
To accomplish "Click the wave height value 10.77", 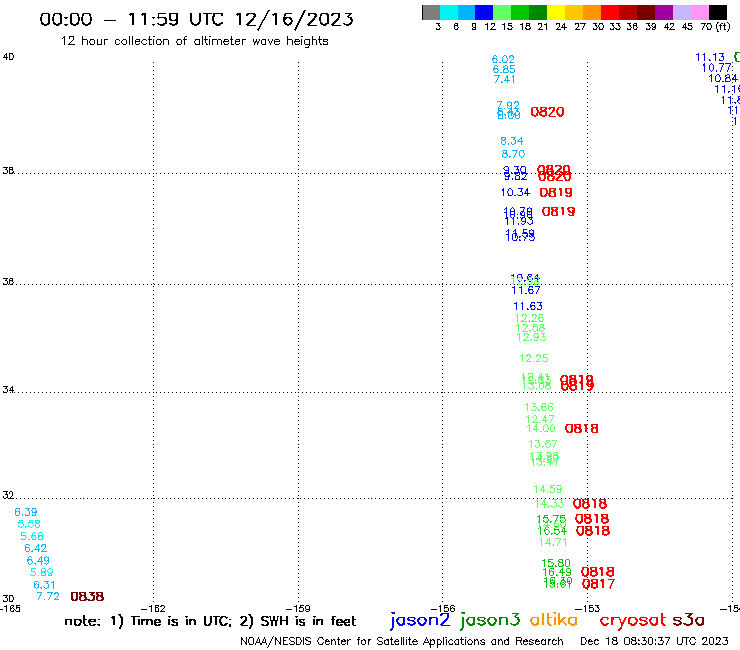I will pyautogui.click(x=717, y=68).
